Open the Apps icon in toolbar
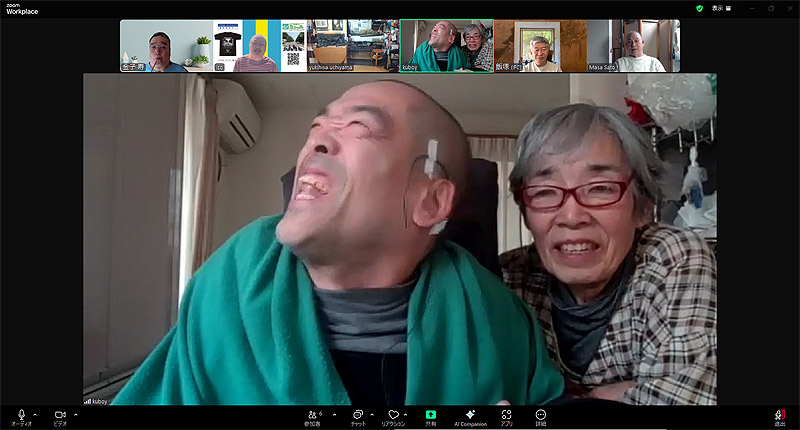800x430 pixels. point(507,414)
